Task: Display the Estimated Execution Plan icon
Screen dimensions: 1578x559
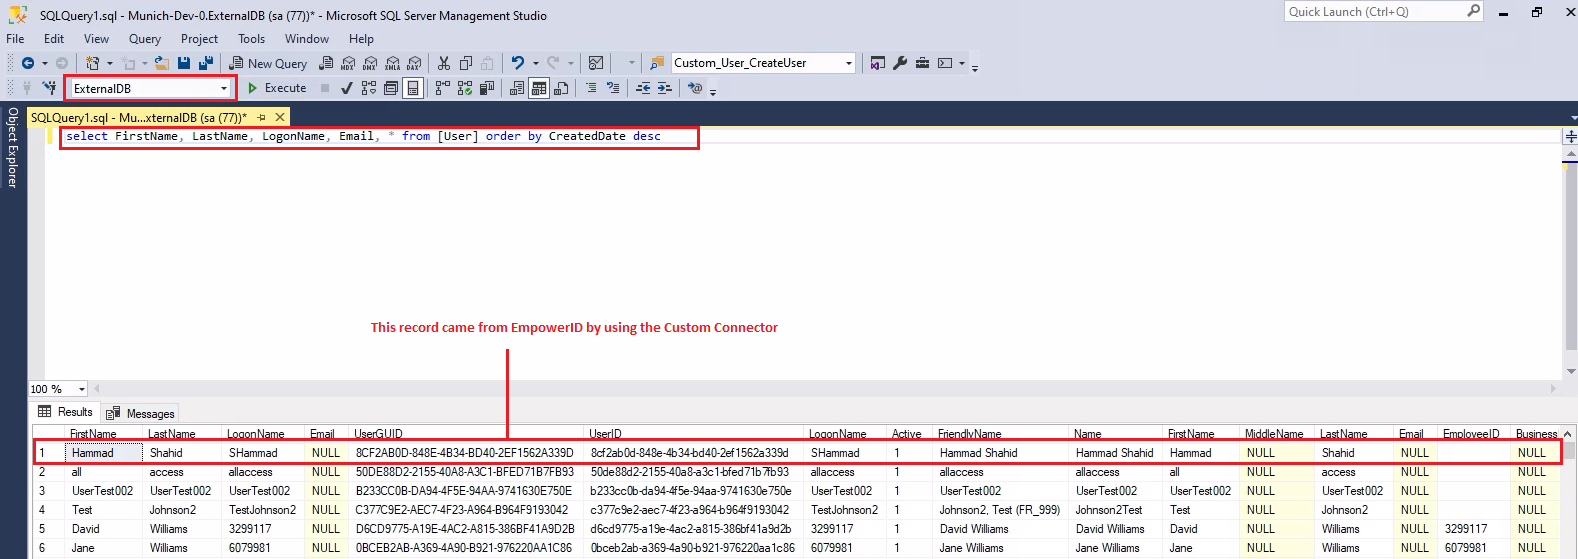Action: [369, 88]
